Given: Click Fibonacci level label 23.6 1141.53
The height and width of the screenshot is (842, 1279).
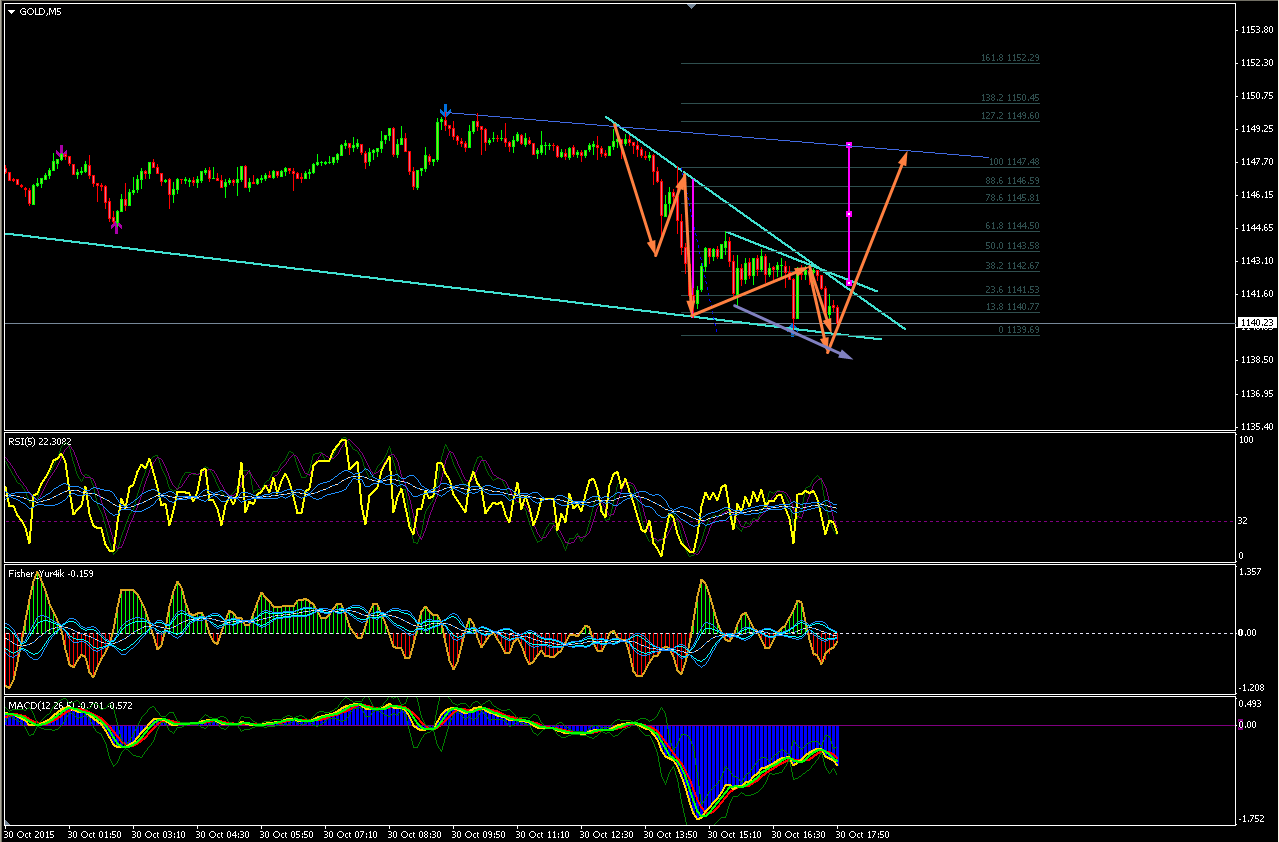Looking at the screenshot, I should [x=1012, y=290].
